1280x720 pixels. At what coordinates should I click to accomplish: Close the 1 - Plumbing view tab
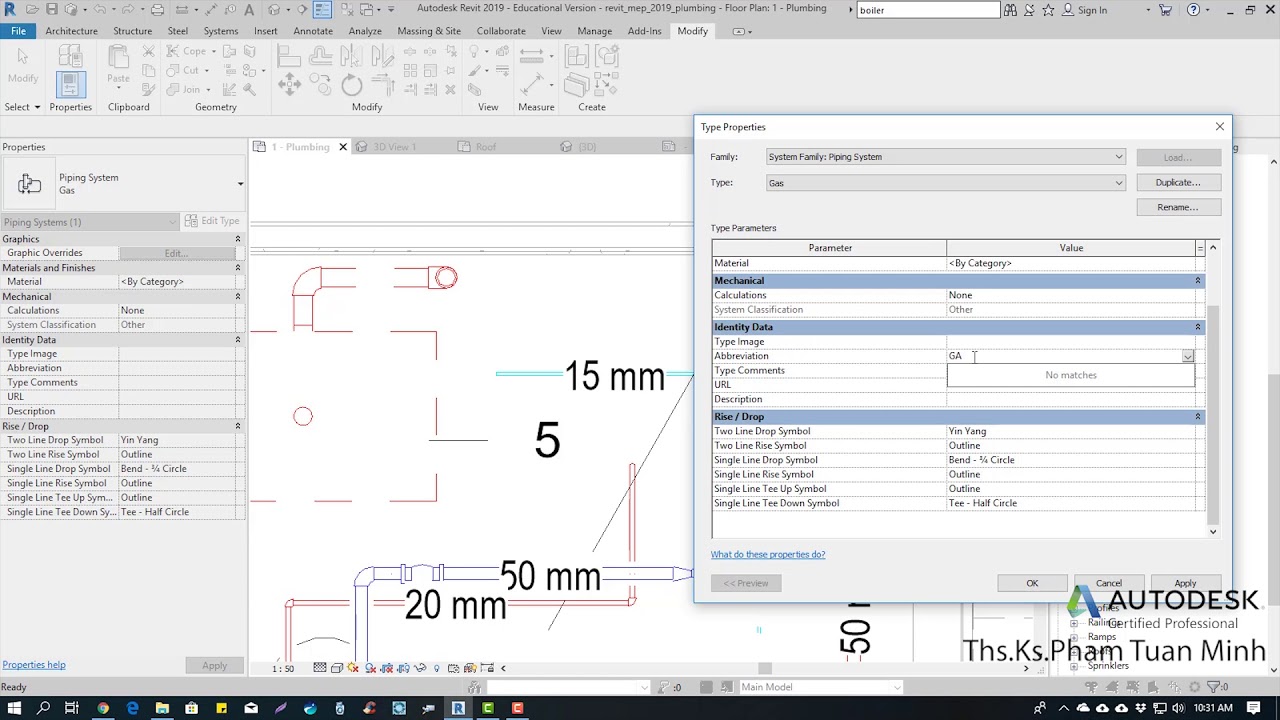343,147
